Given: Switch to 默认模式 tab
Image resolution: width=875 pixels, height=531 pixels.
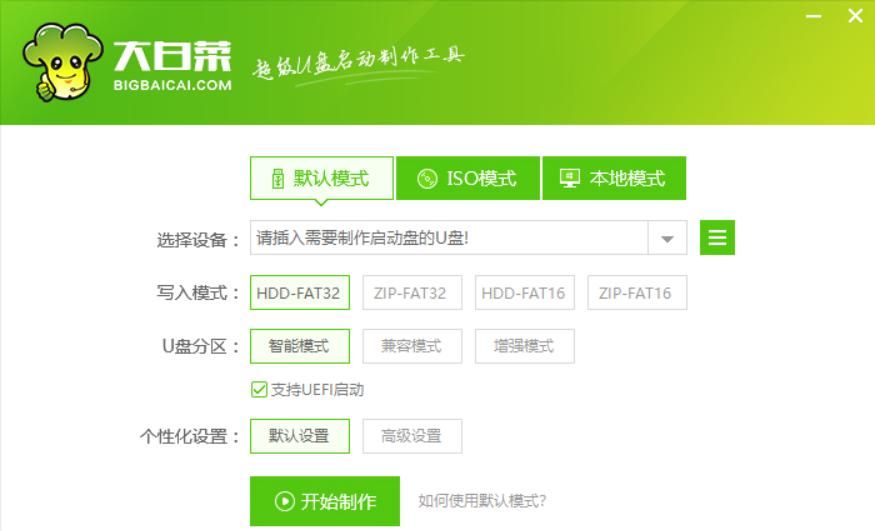Looking at the screenshot, I should pyautogui.click(x=321, y=178).
